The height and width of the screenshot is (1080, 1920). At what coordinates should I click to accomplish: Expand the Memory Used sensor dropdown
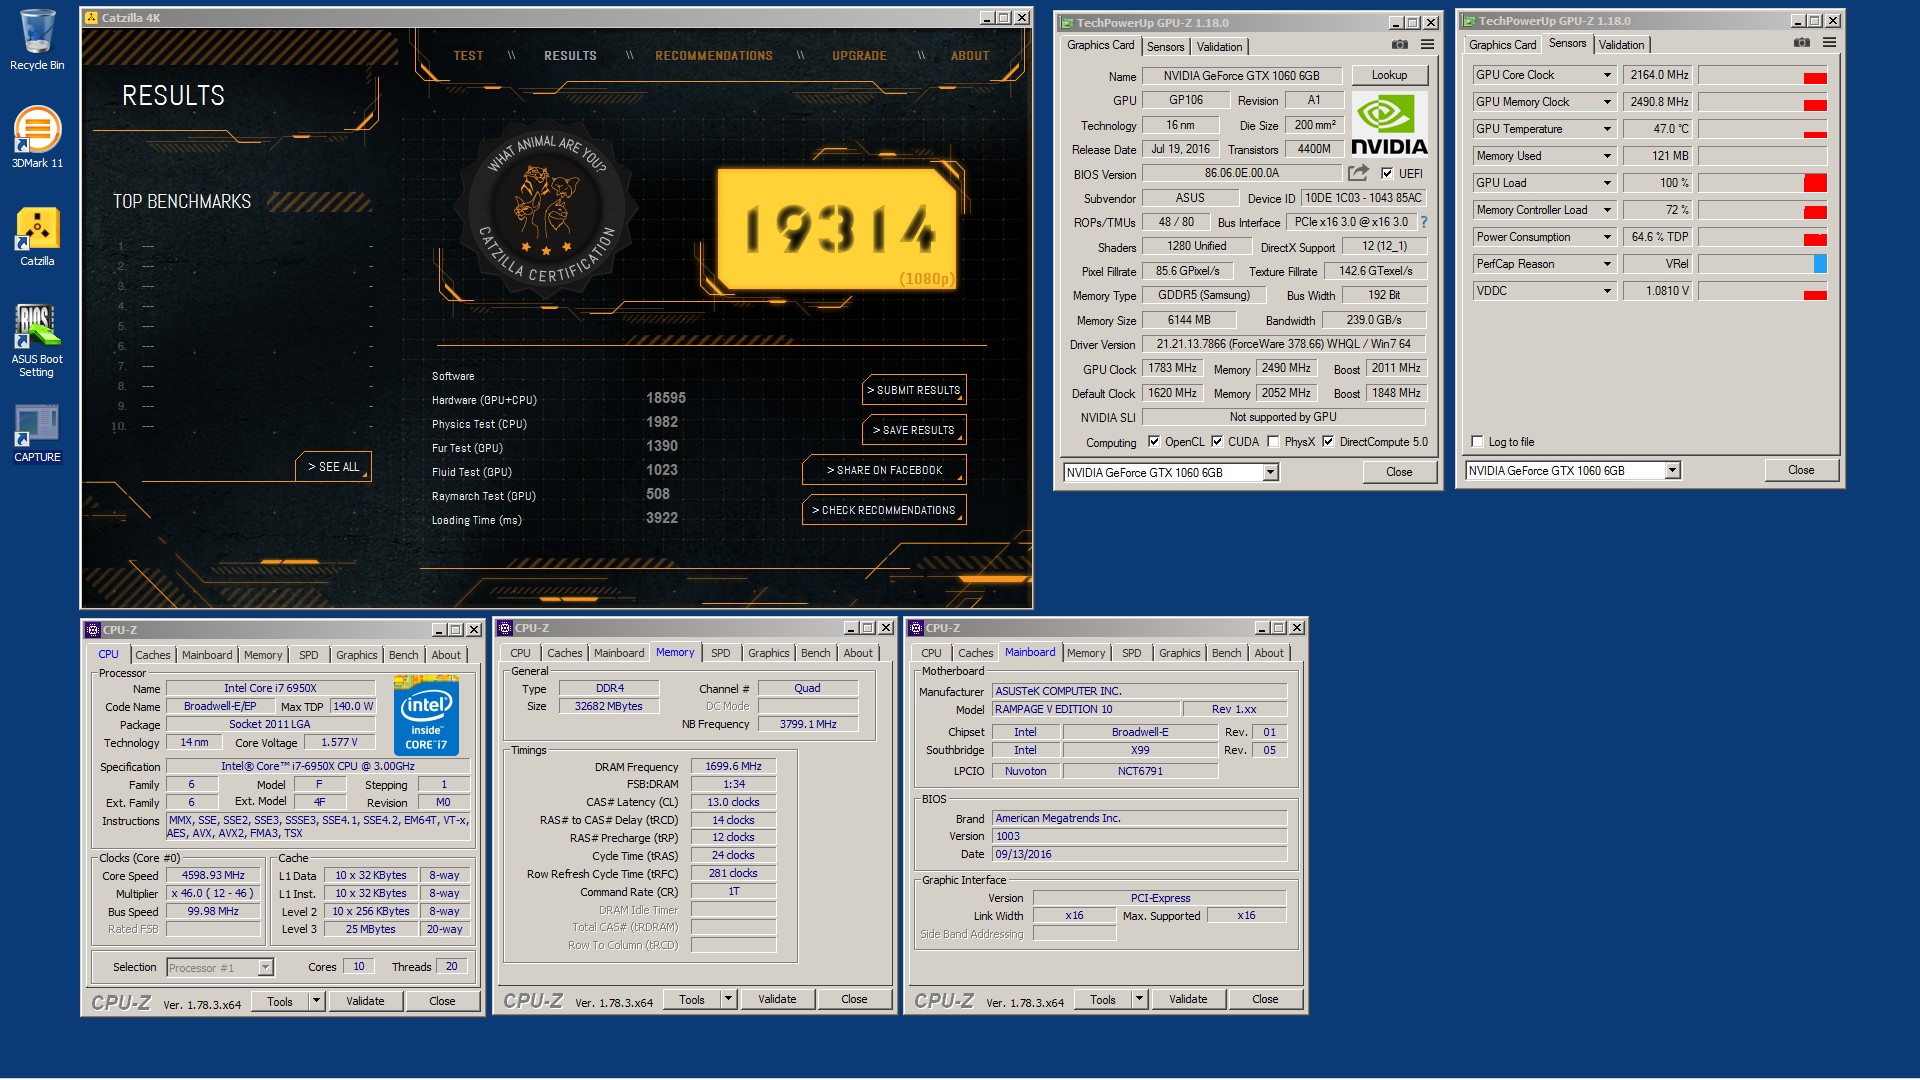click(x=1607, y=156)
